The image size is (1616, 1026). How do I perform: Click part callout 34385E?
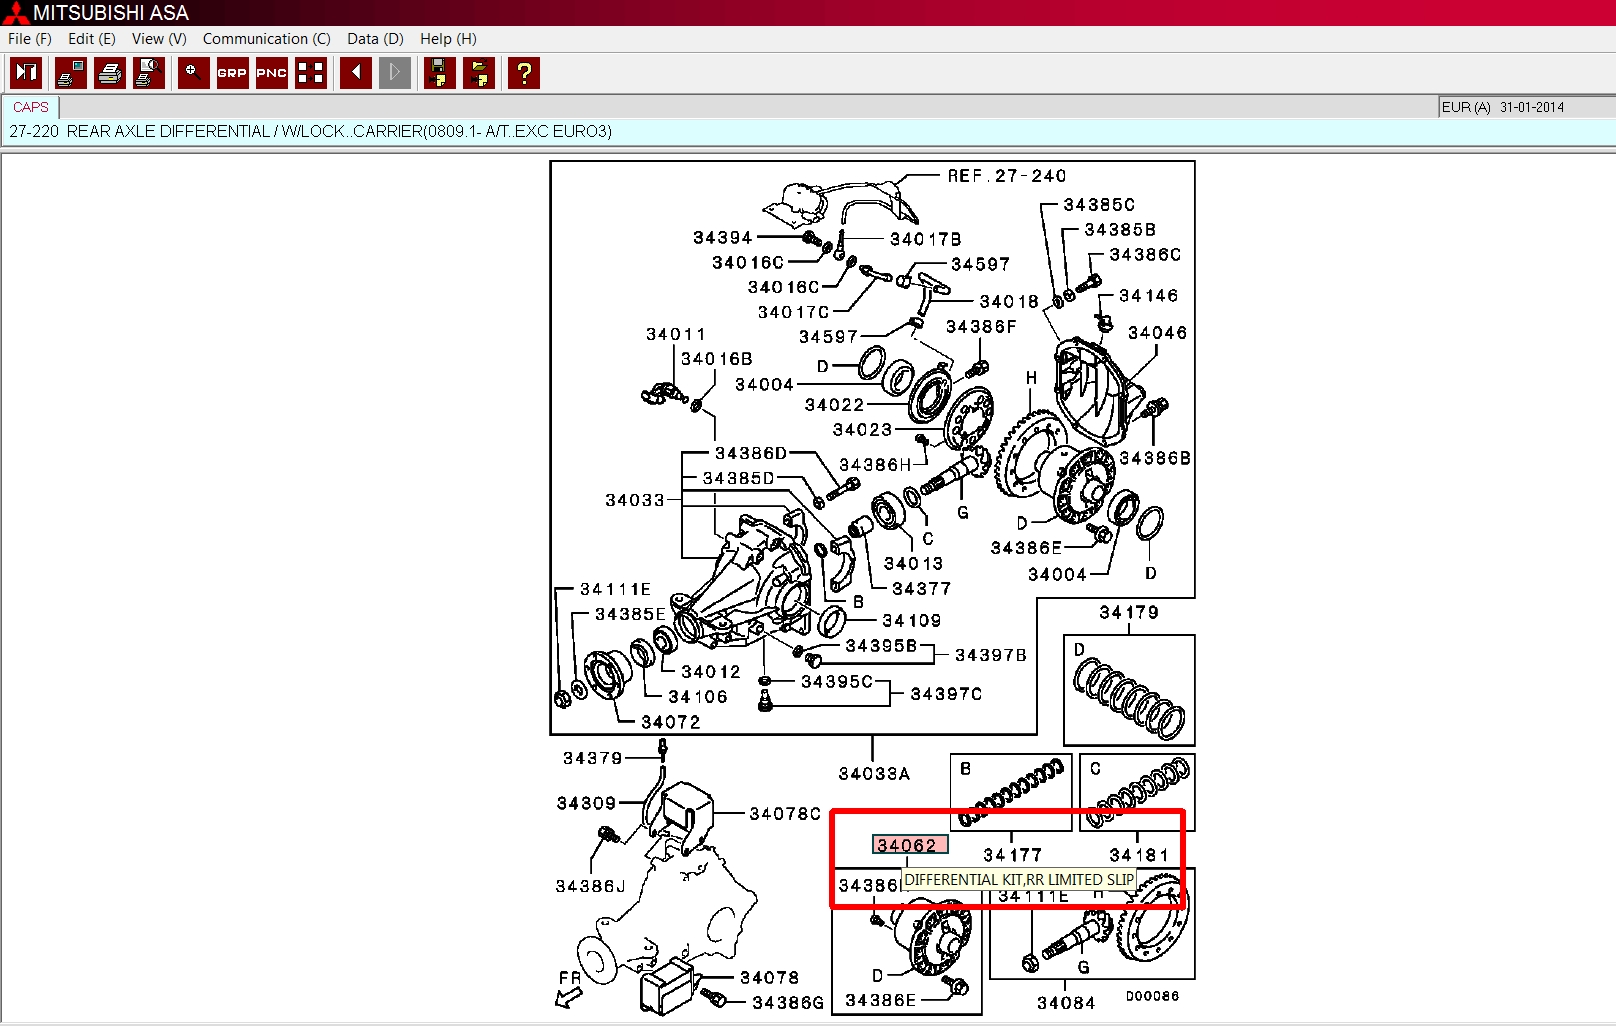(630, 614)
